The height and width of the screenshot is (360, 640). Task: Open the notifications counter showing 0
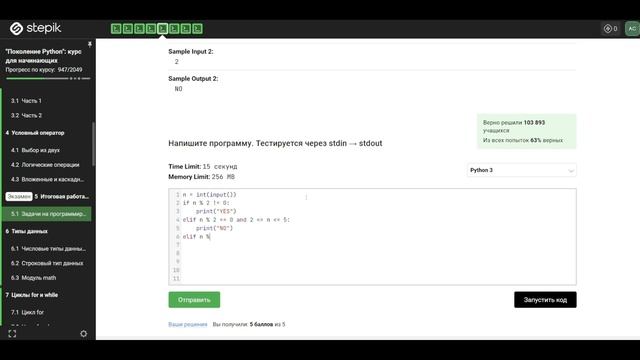coord(611,29)
